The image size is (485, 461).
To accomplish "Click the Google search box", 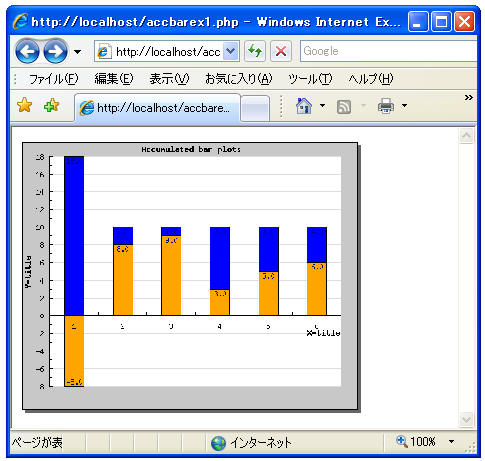I will (388, 51).
